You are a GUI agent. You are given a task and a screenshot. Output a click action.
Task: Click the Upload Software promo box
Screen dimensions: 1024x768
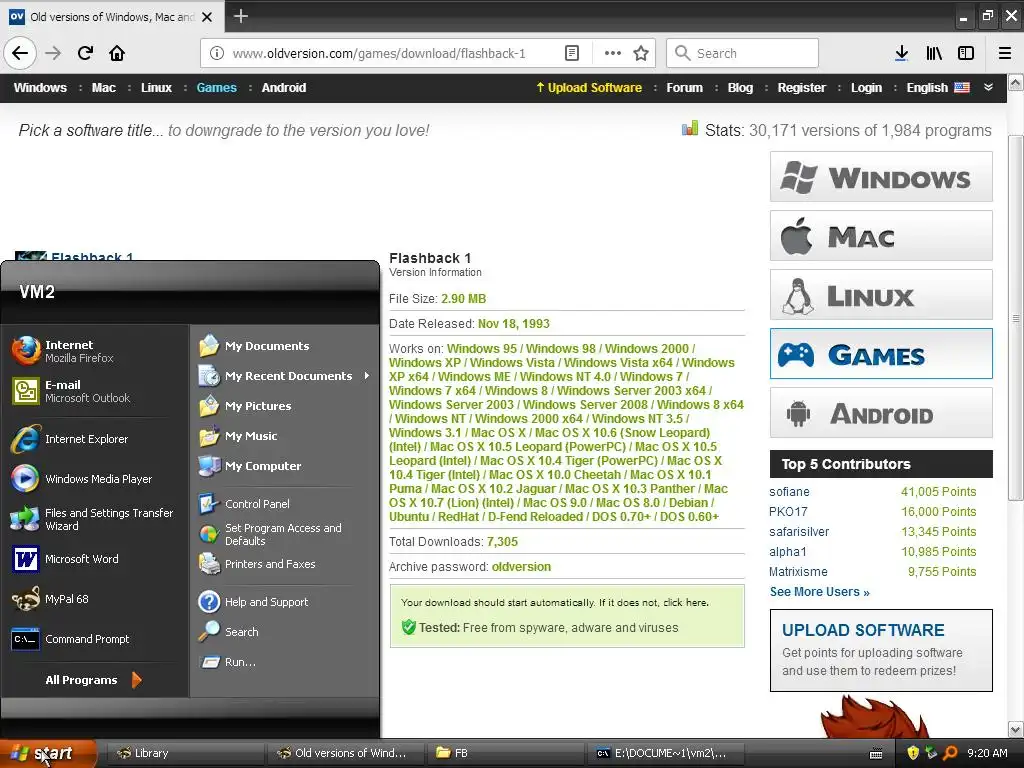click(881, 650)
